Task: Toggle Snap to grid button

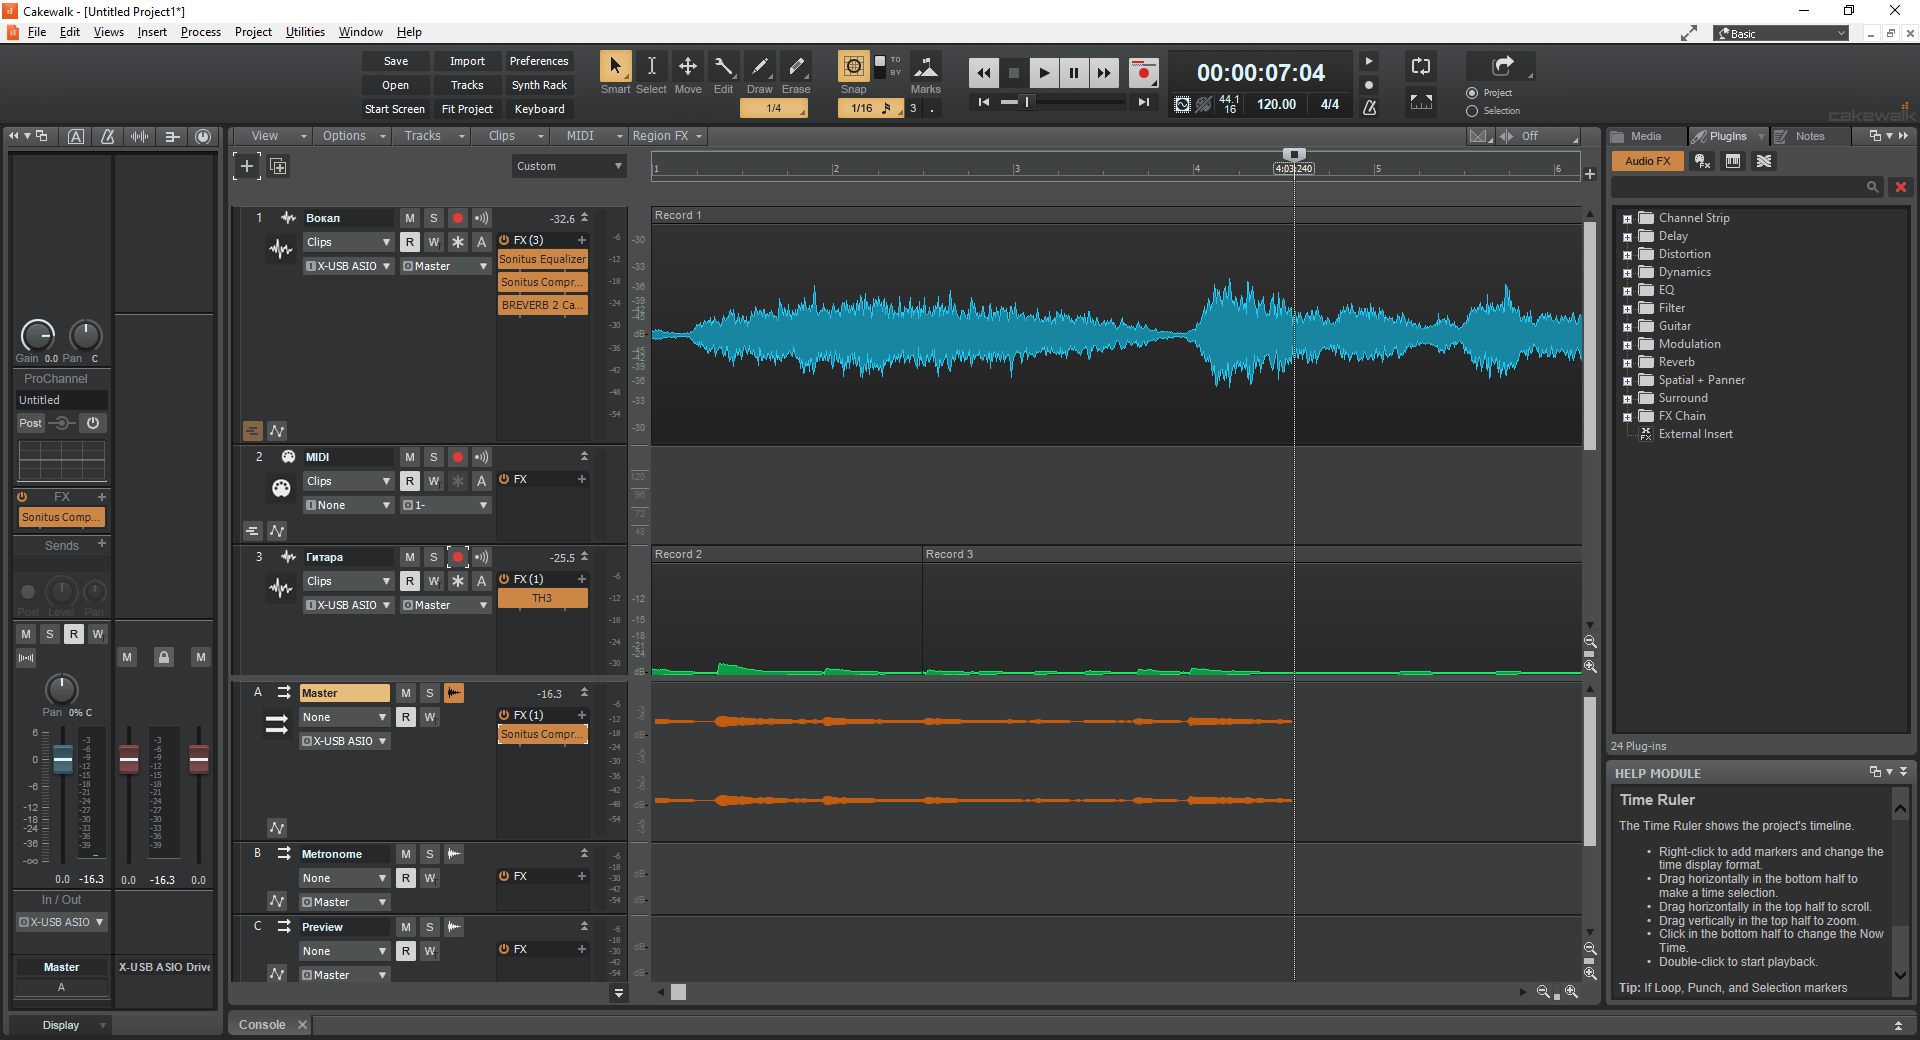Action: point(853,67)
